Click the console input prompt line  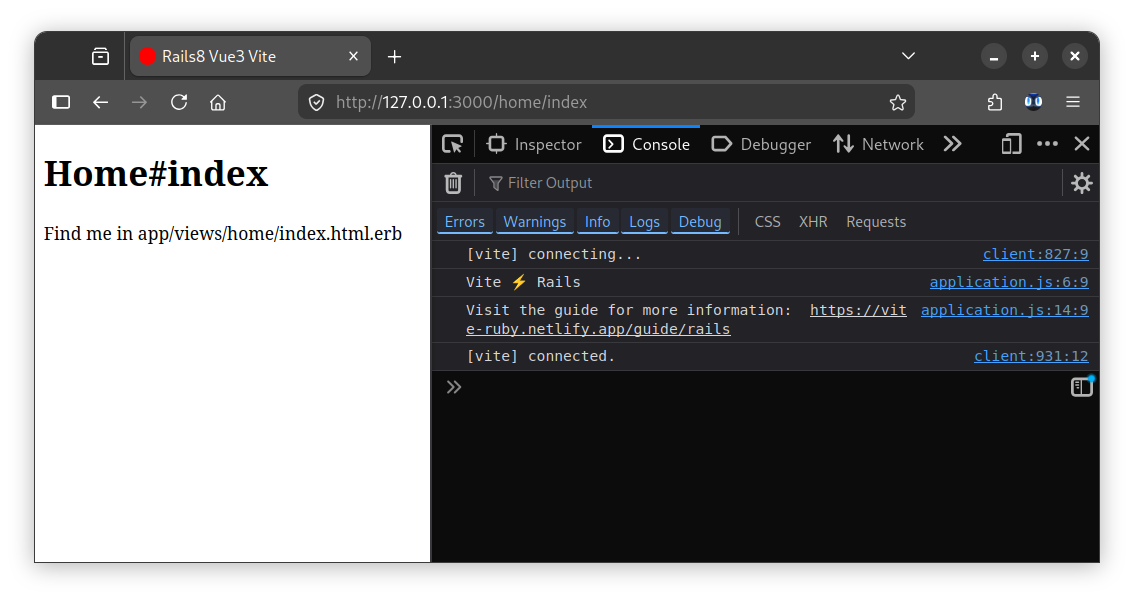764,387
